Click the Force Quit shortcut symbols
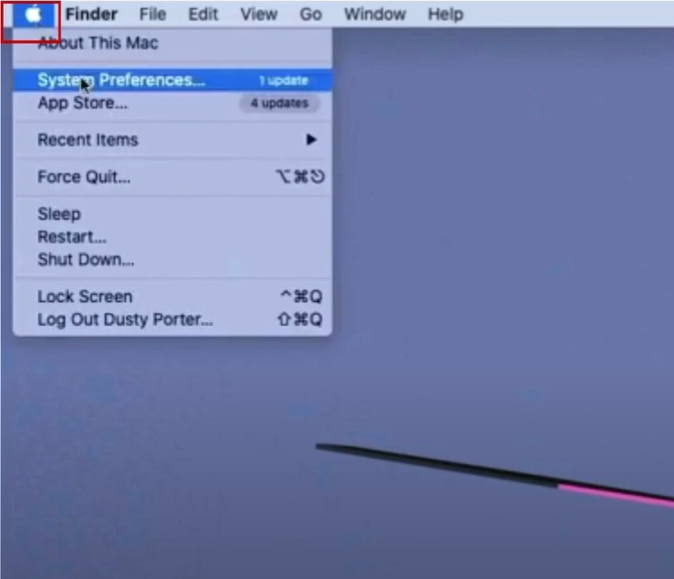This screenshot has width=674, height=579. 300,177
